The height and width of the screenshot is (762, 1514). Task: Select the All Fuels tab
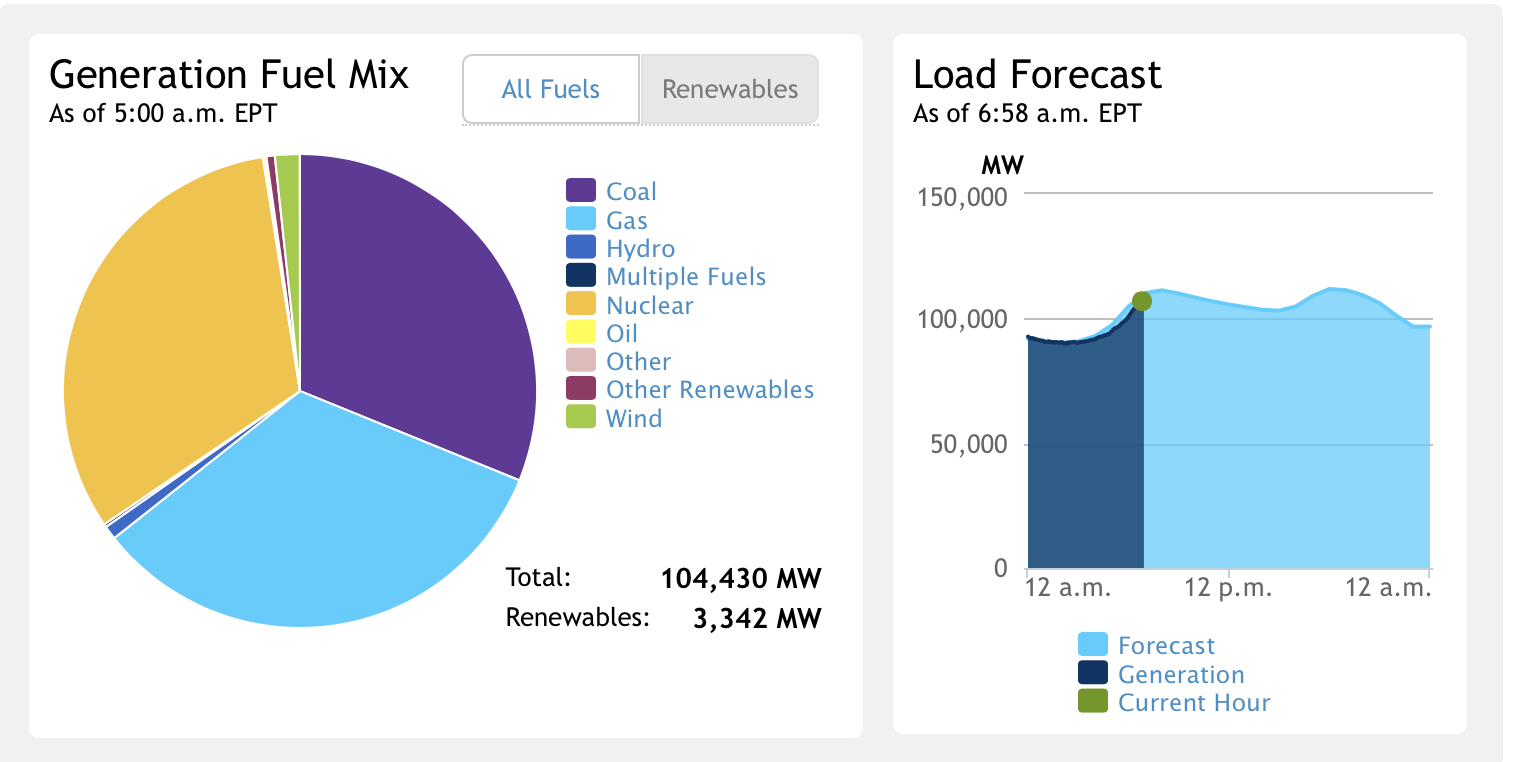(x=550, y=89)
